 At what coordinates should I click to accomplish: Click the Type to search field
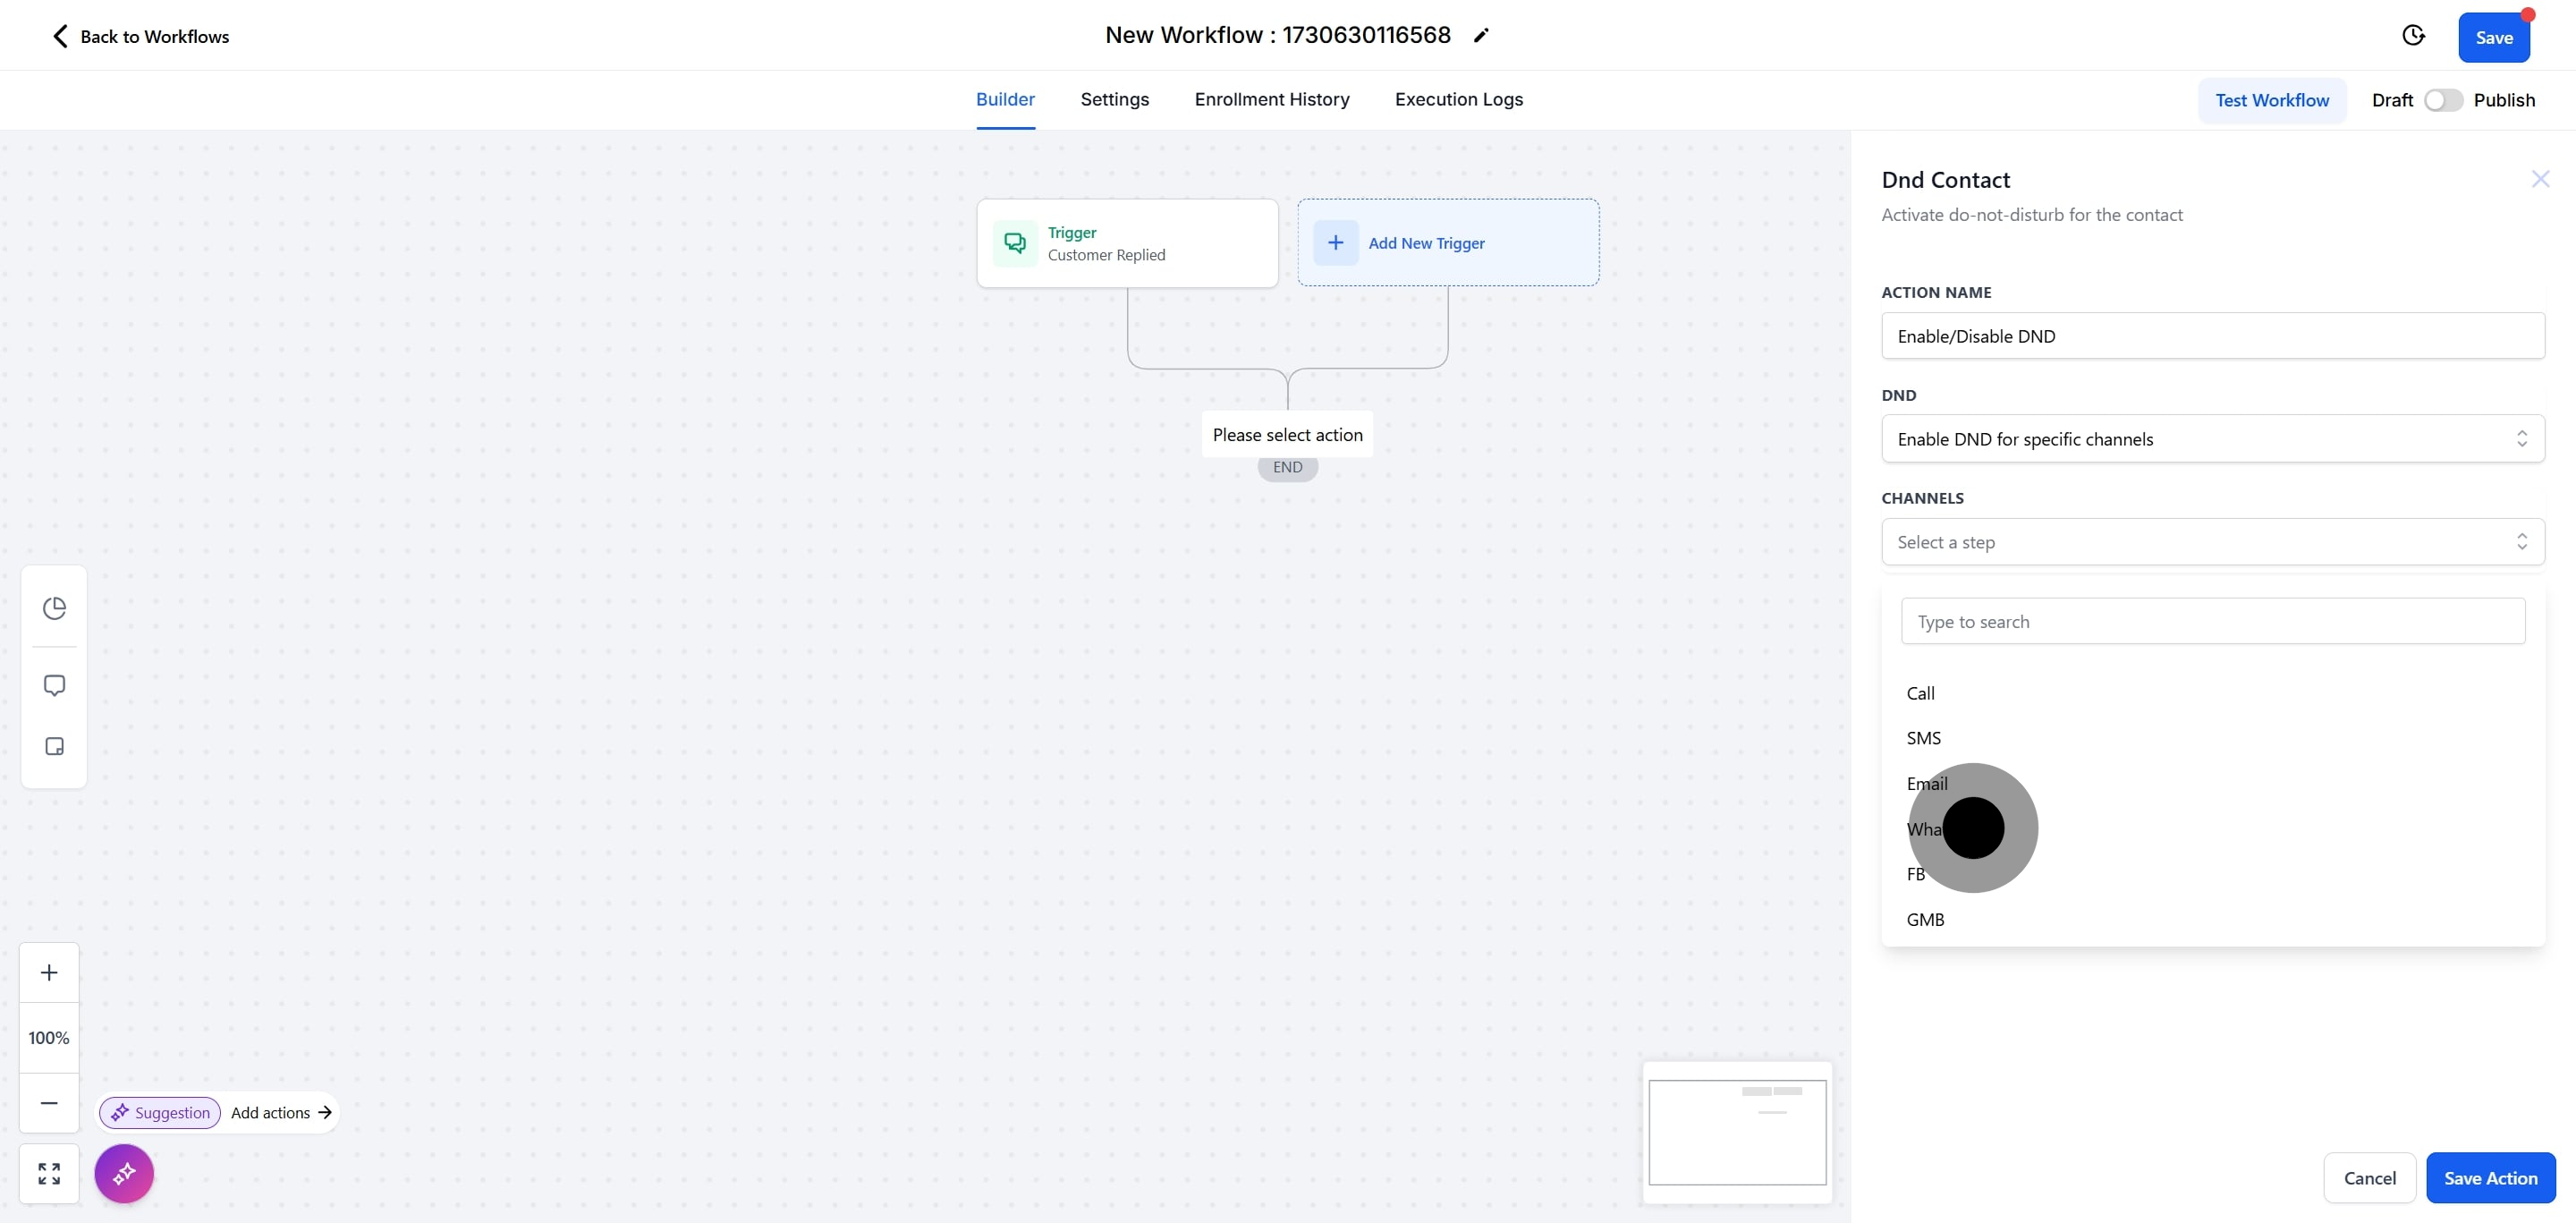tap(2212, 622)
